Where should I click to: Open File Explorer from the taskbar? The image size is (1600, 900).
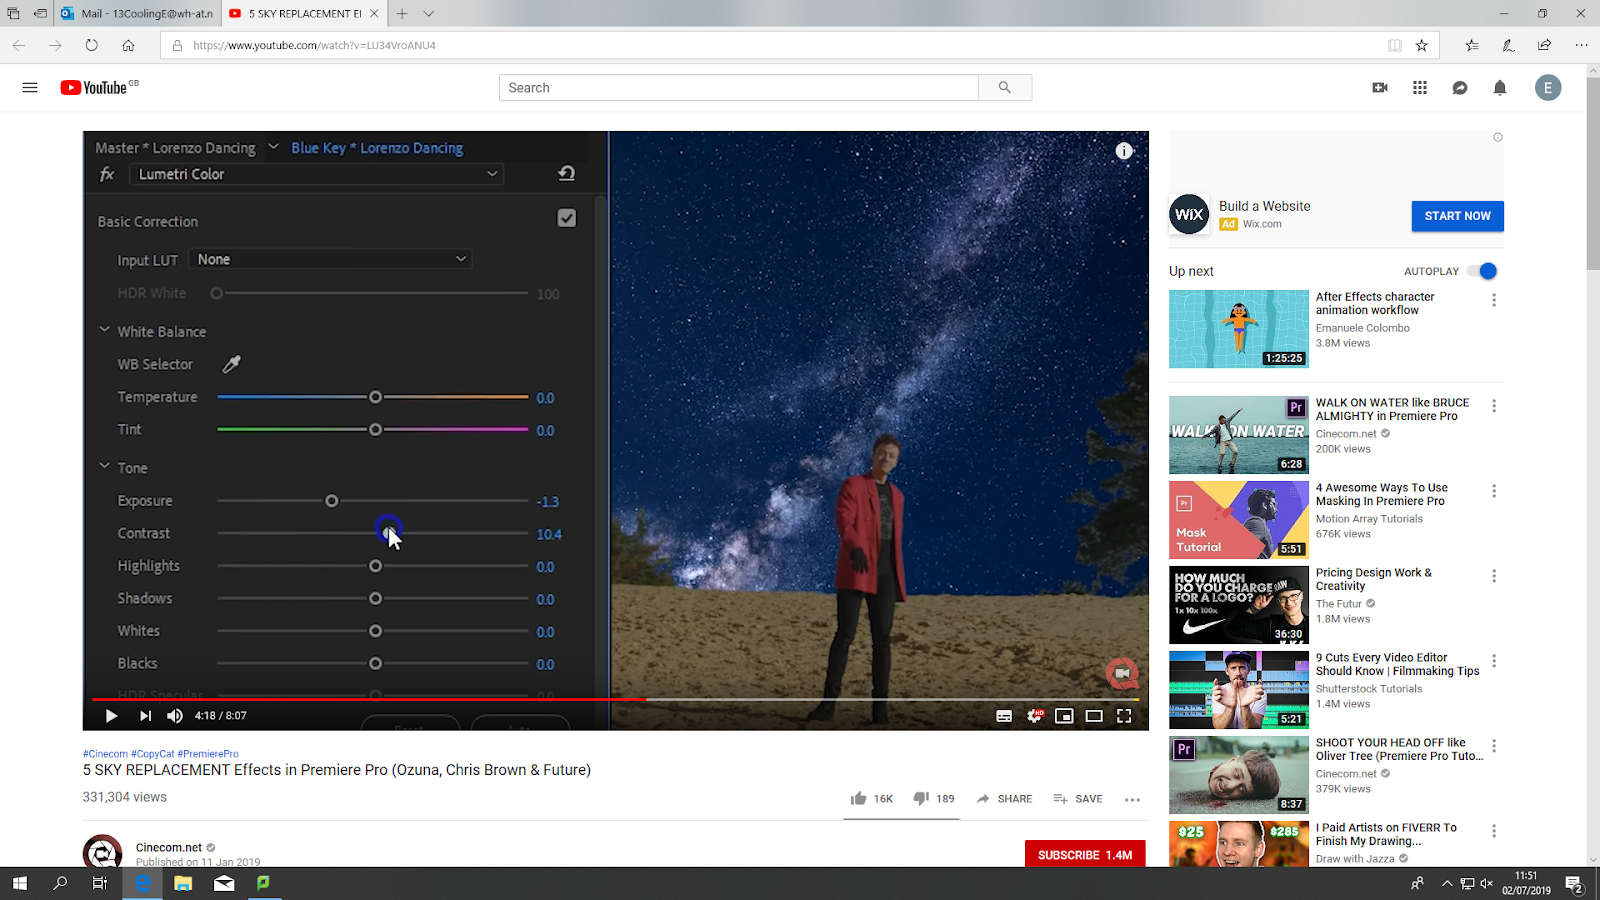[183, 883]
